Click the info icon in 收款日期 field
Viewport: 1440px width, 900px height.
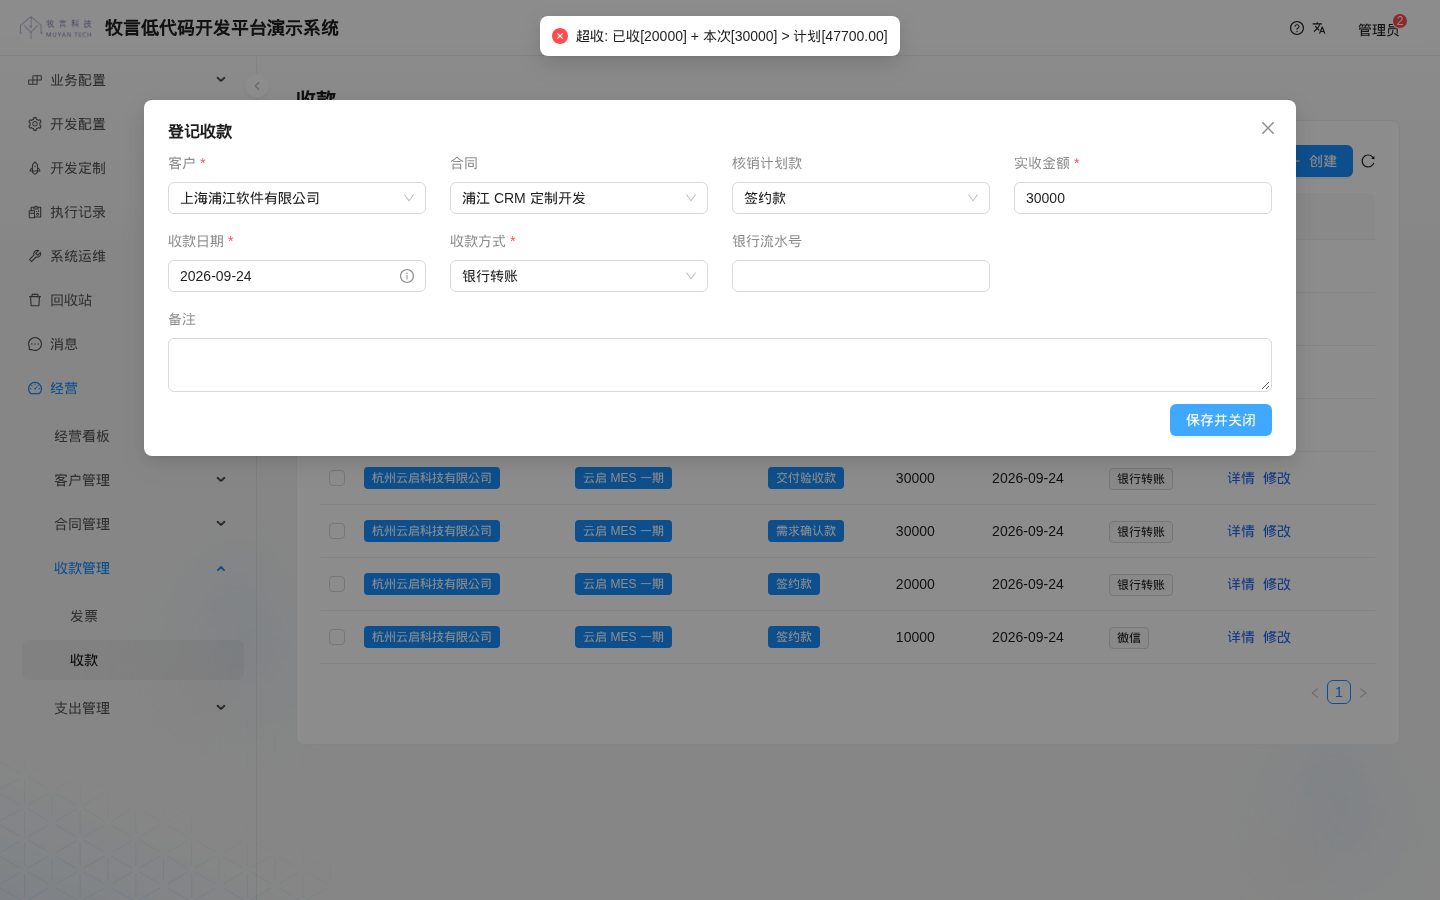tap(407, 276)
